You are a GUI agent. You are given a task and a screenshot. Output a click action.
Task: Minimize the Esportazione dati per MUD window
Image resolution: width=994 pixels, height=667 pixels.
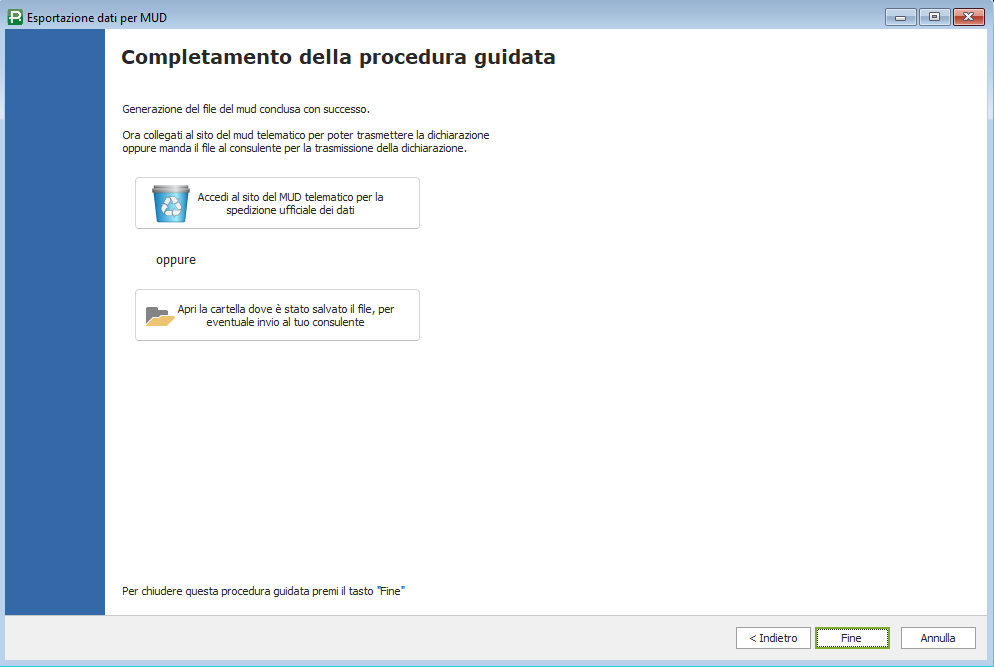[x=901, y=16]
